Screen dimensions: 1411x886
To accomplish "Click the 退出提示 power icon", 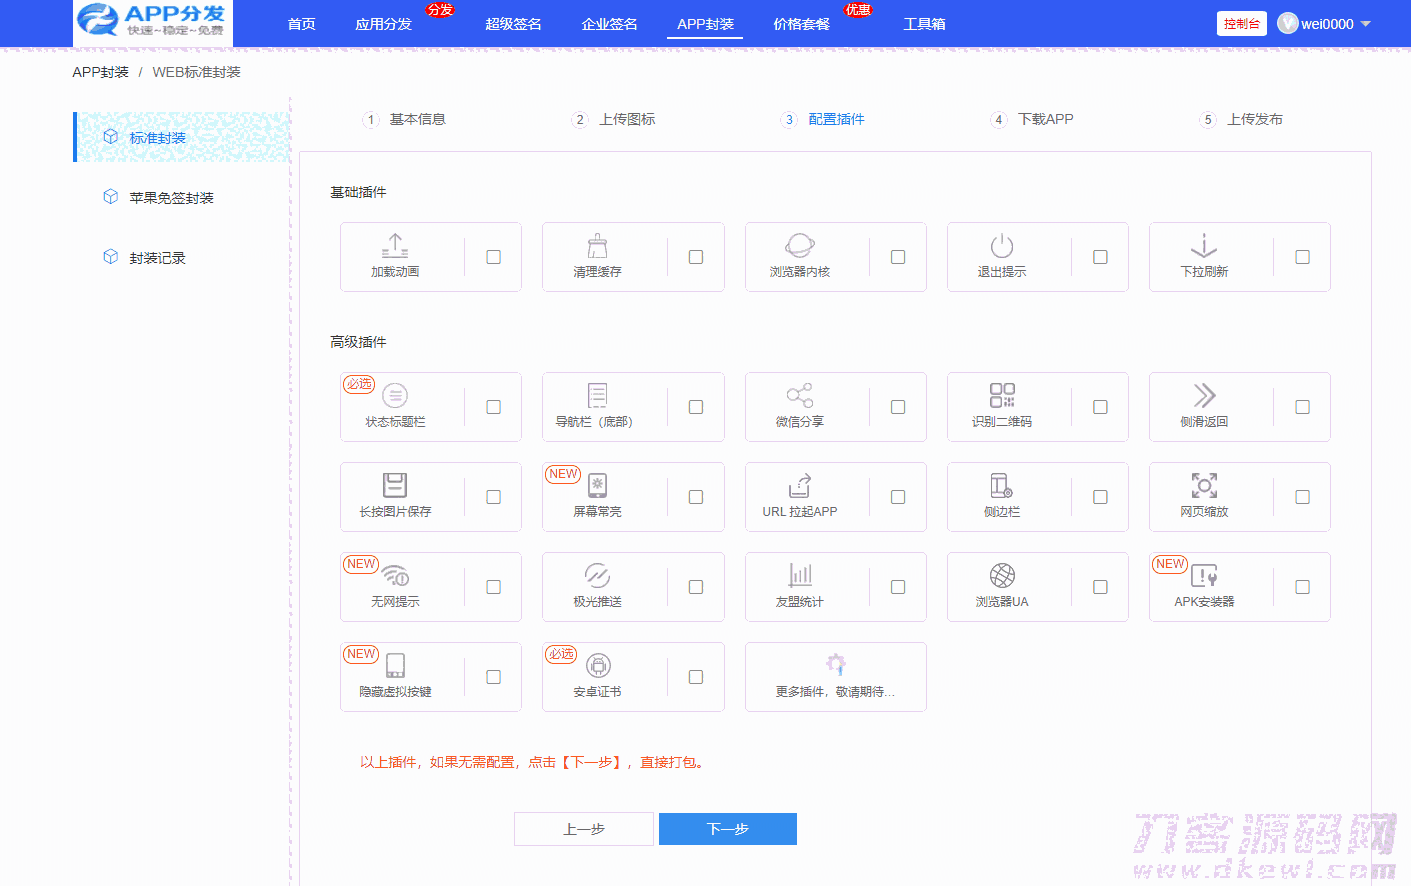I will click(1002, 246).
